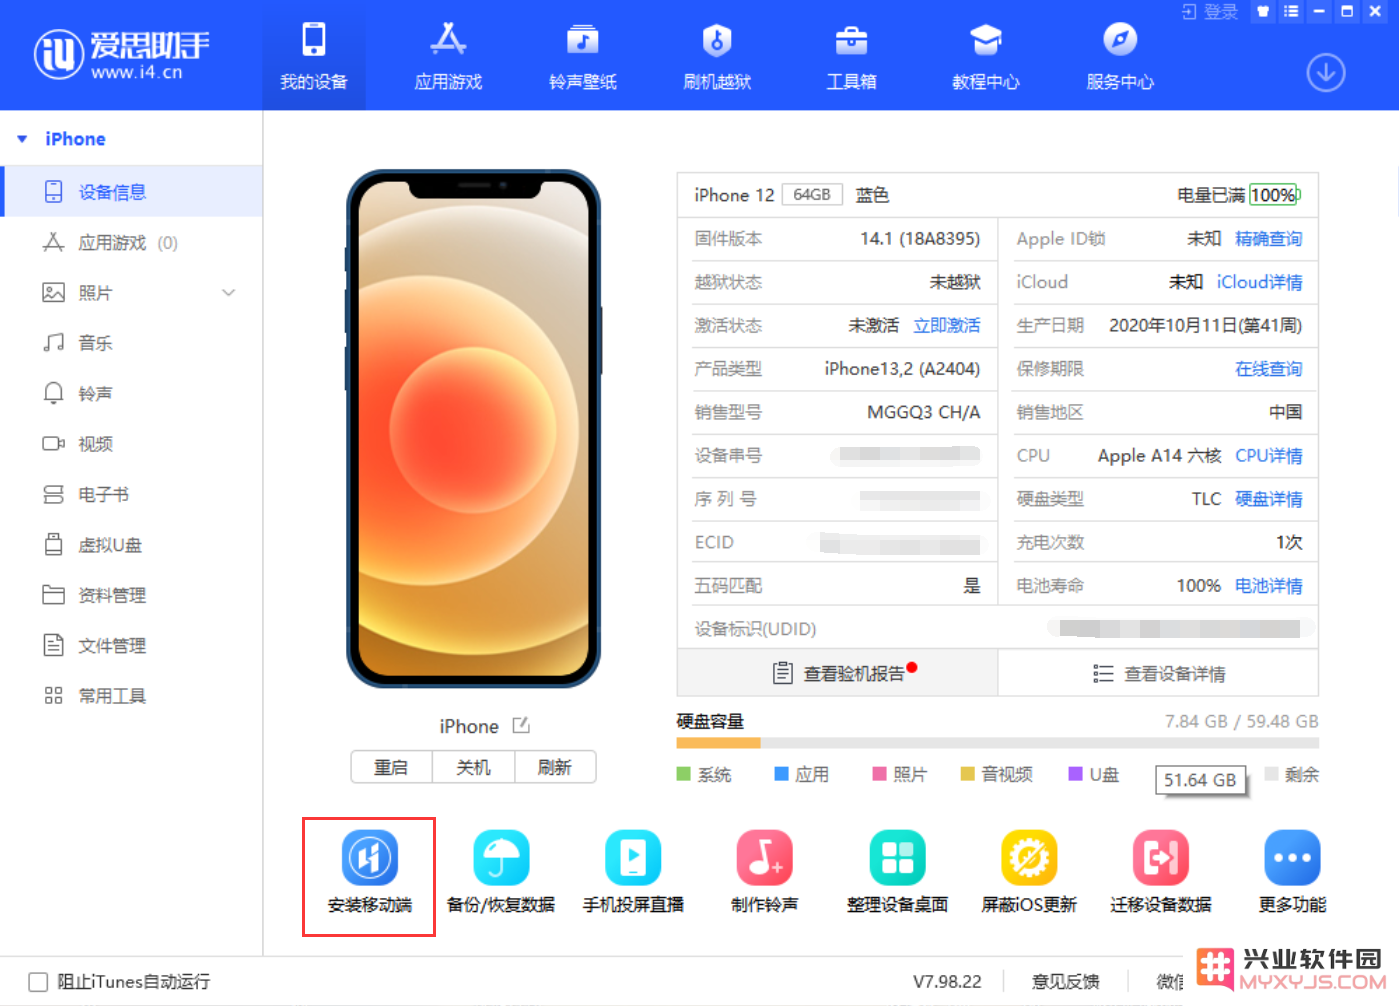Viewport: 1399px width, 1006px height.
Task: Open 整理设备桌面 tool
Action: pos(897,872)
